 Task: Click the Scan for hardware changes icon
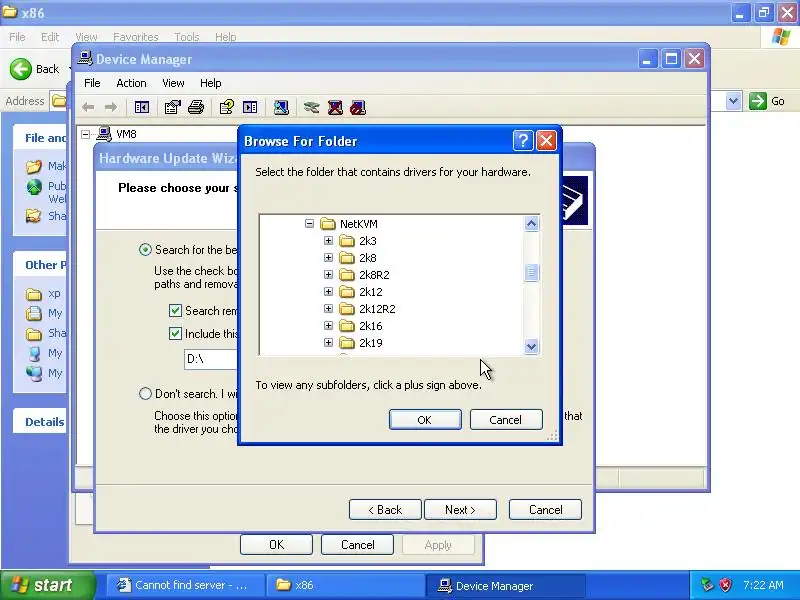pyautogui.click(x=281, y=107)
